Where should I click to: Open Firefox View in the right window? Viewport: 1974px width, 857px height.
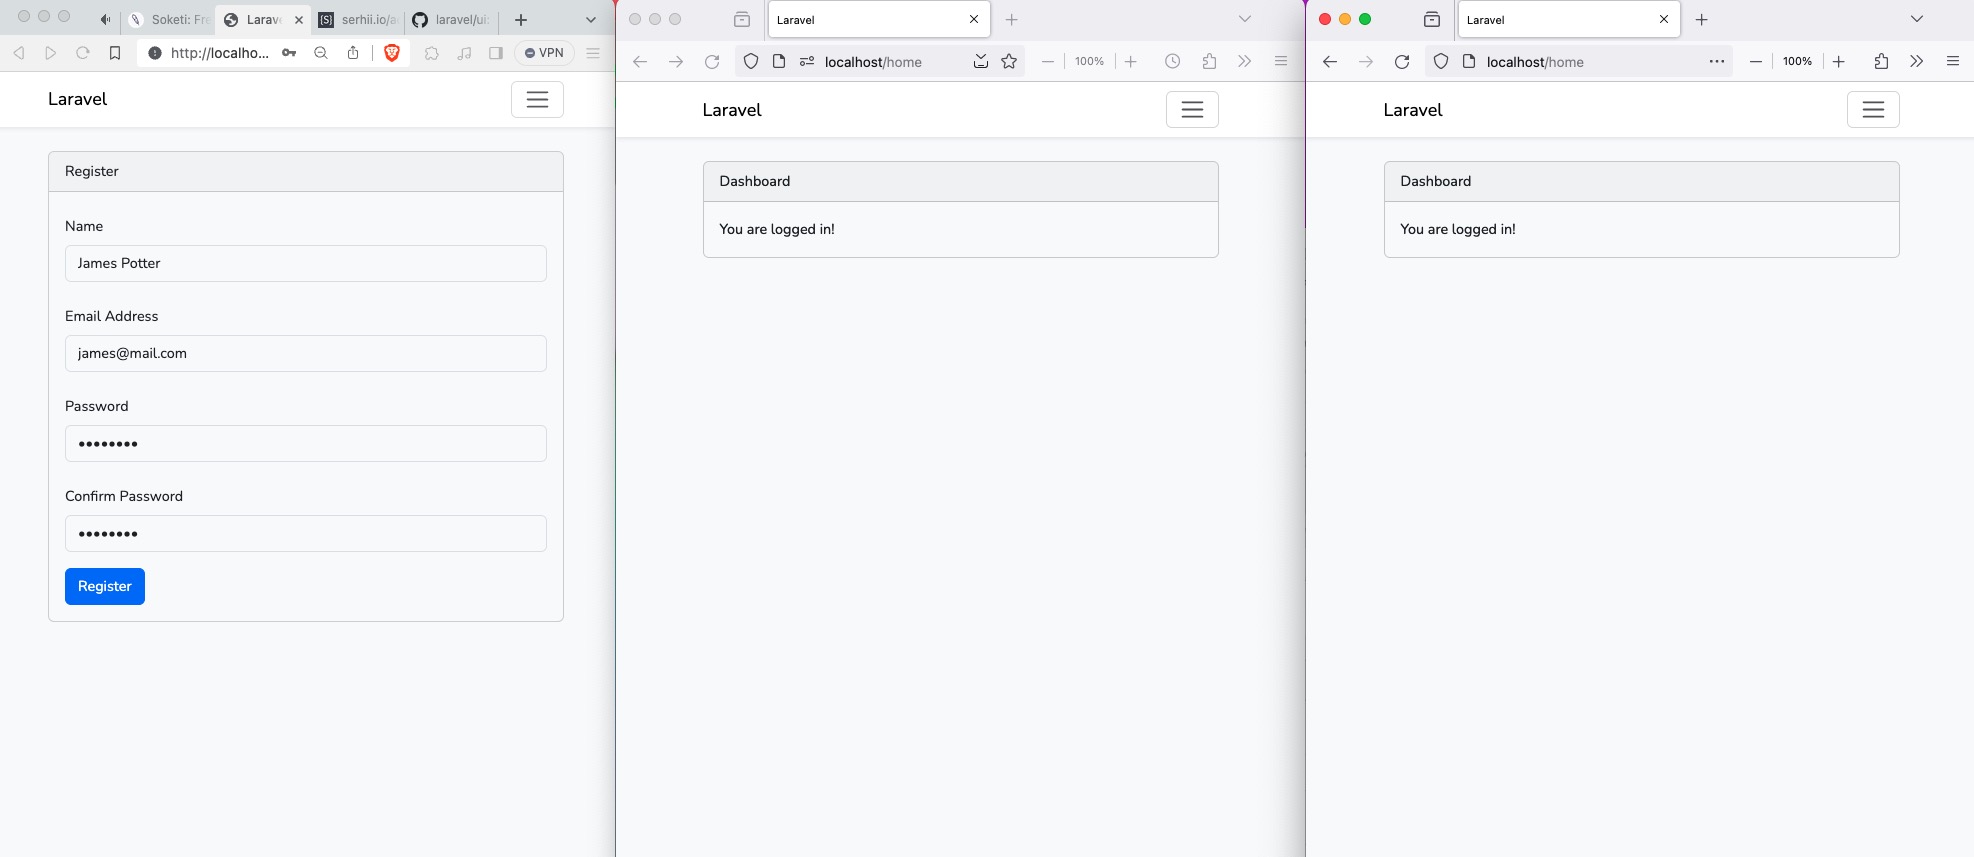click(1432, 19)
